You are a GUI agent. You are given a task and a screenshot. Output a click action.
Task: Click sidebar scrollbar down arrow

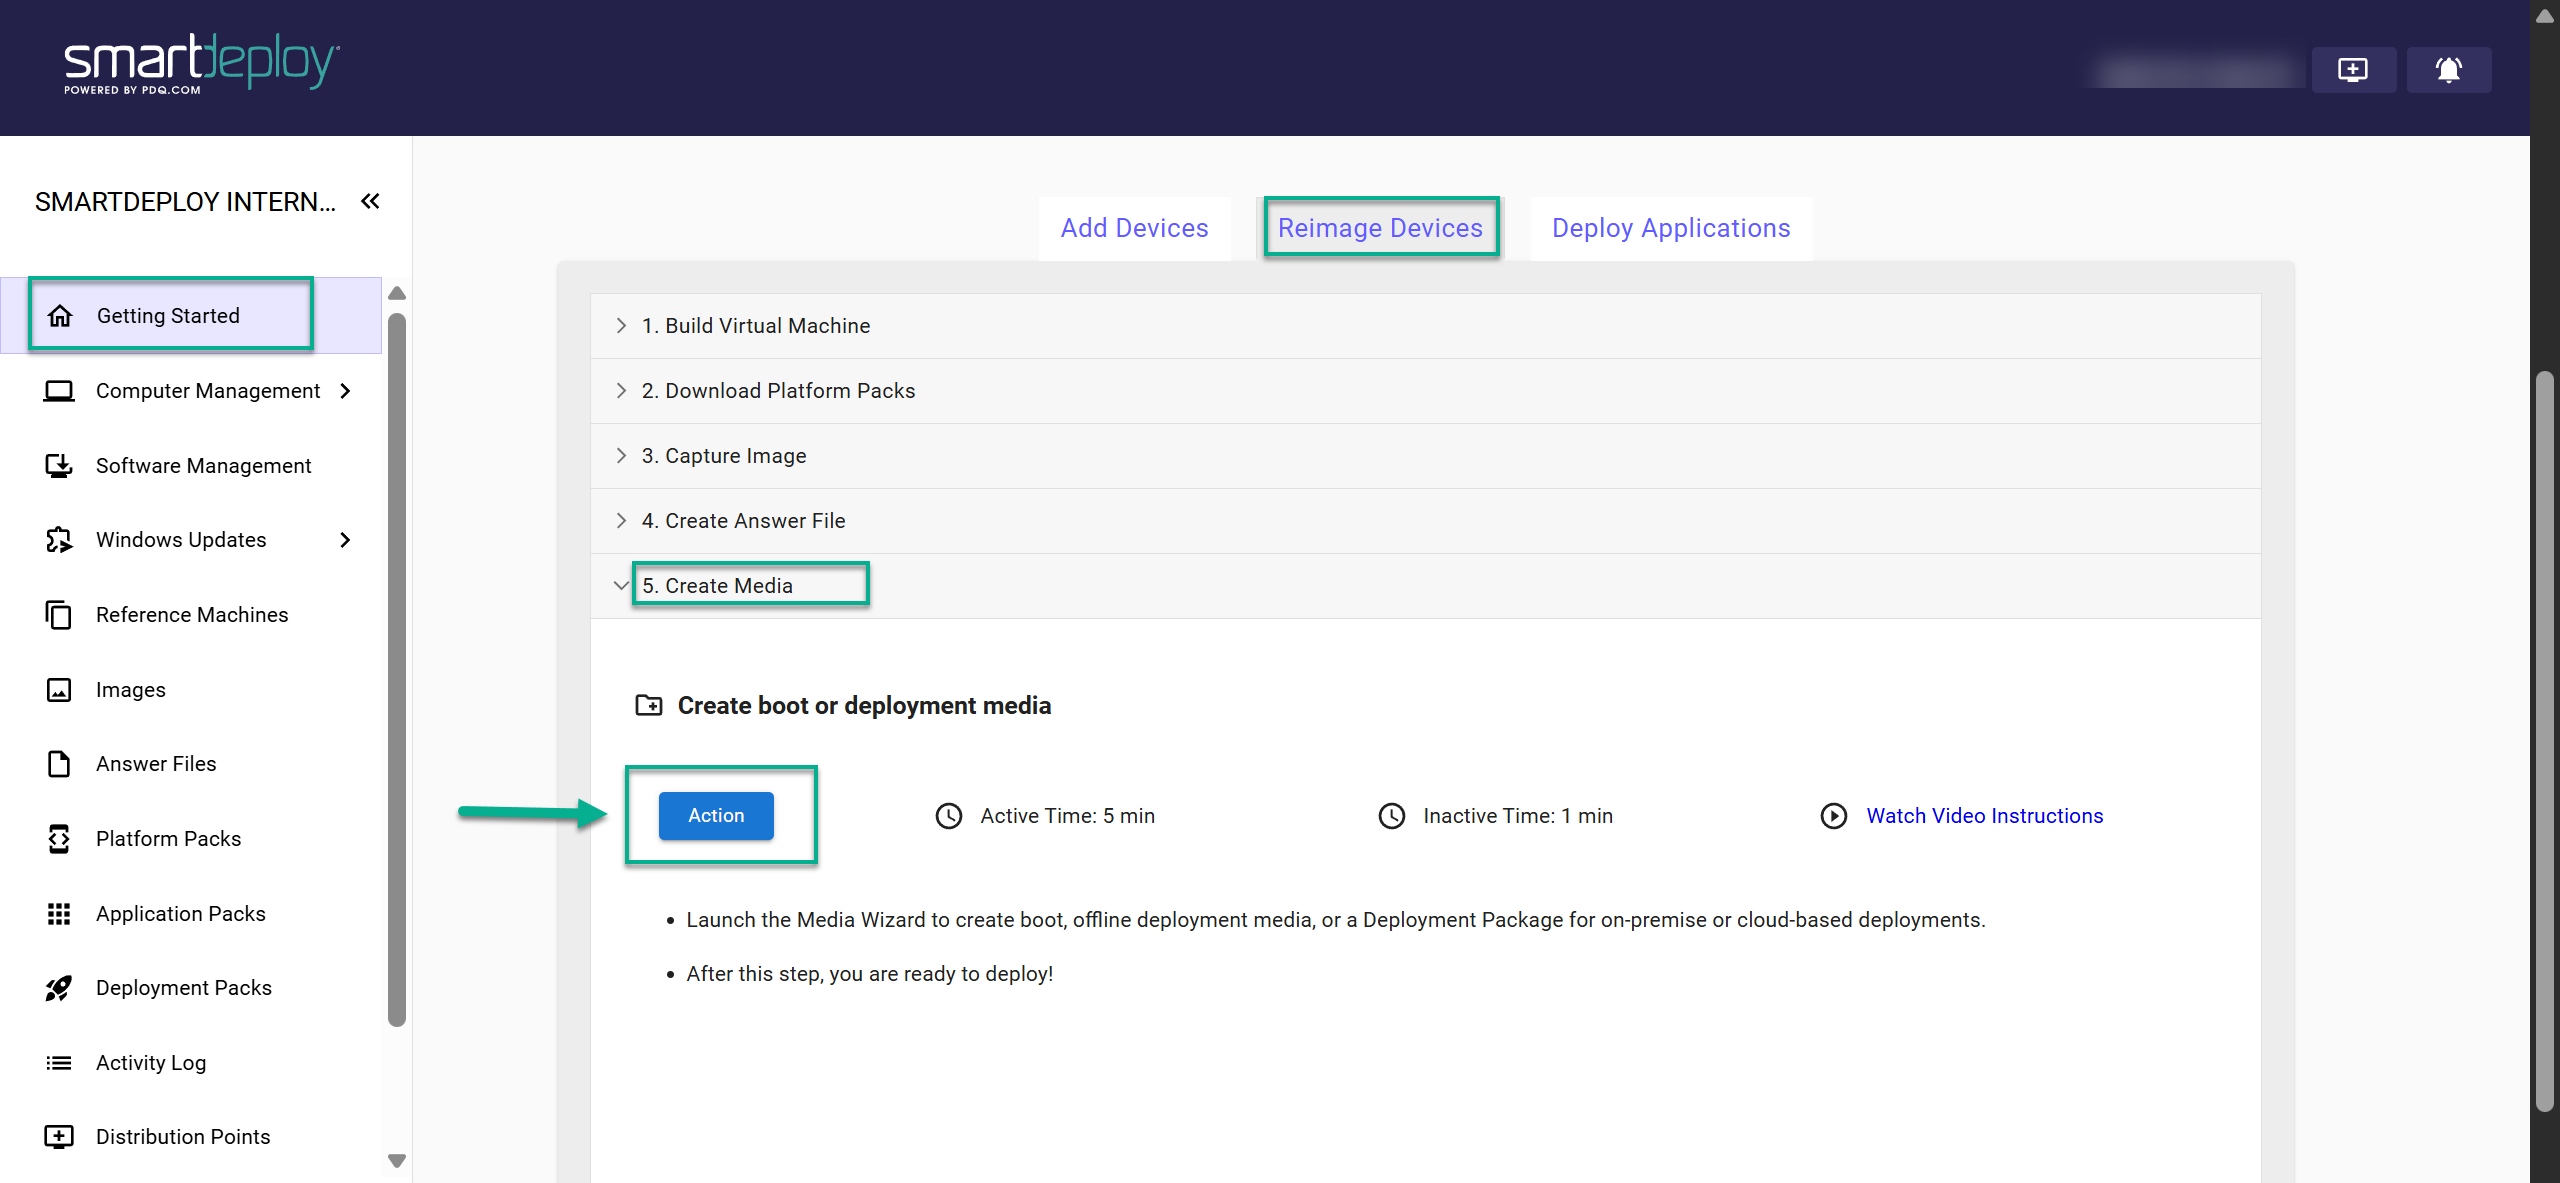tap(397, 1161)
